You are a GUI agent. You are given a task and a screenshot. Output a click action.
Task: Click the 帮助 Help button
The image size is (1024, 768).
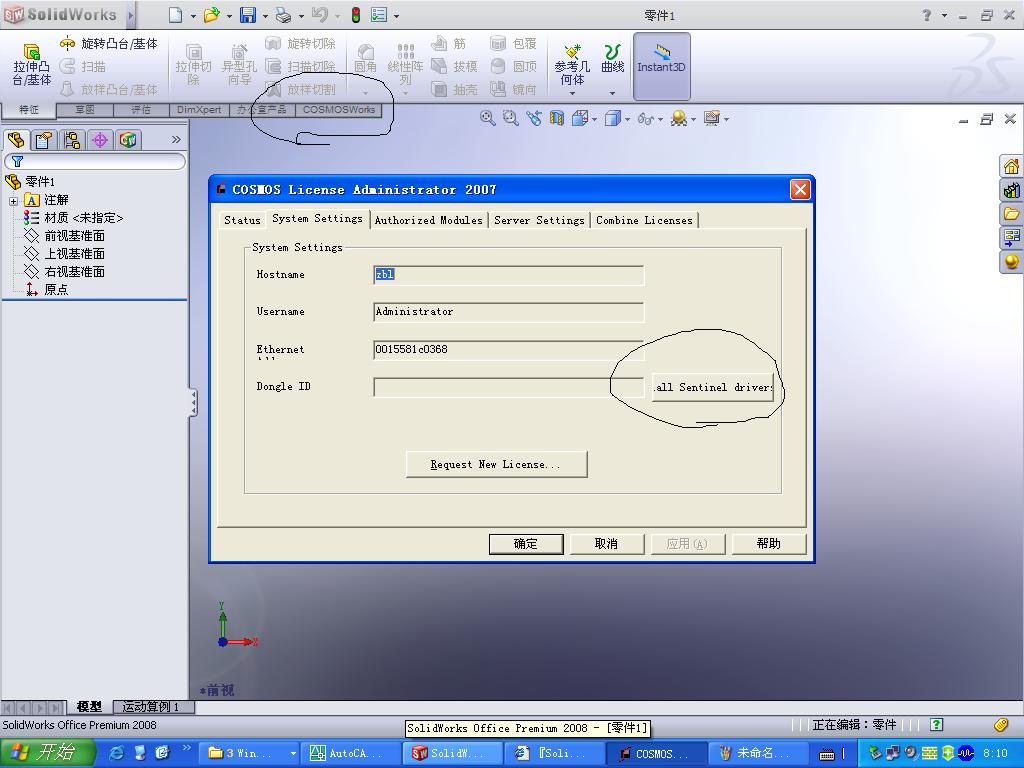pyautogui.click(x=769, y=543)
